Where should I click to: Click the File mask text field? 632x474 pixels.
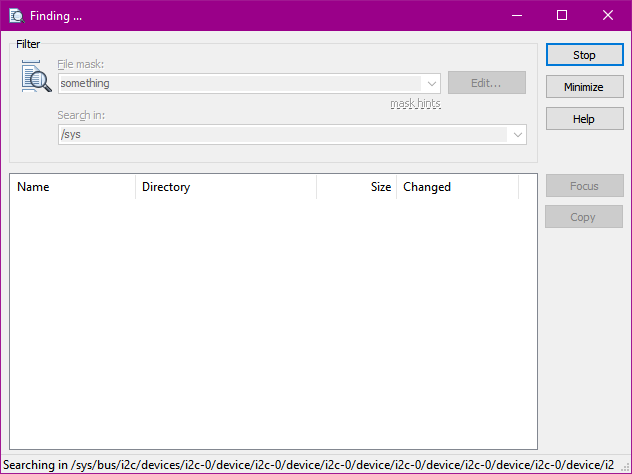click(x=240, y=84)
